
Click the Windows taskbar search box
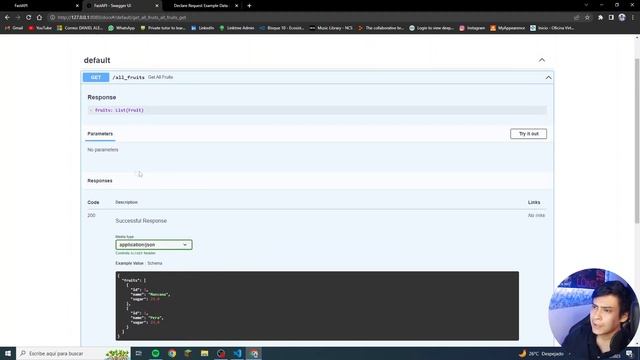[x=73, y=353]
